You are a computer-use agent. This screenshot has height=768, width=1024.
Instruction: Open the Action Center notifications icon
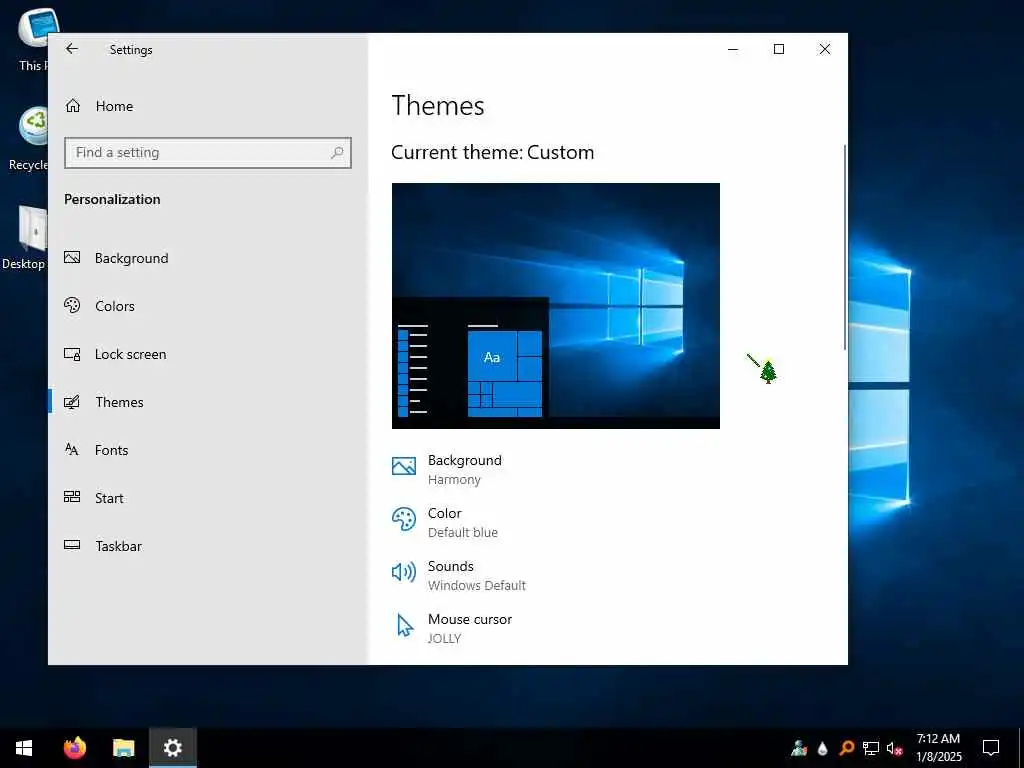tap(991, 748)
